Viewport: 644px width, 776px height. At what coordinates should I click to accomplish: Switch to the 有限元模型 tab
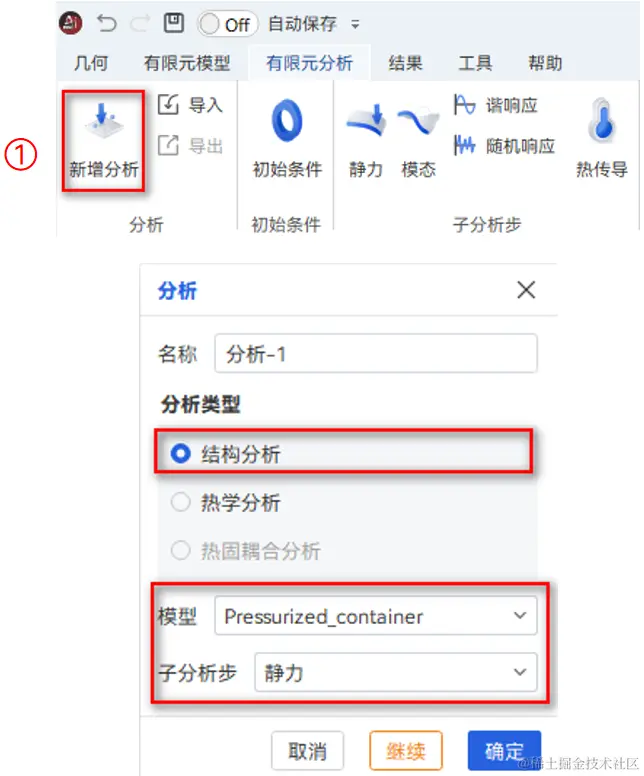coord(187,63)
